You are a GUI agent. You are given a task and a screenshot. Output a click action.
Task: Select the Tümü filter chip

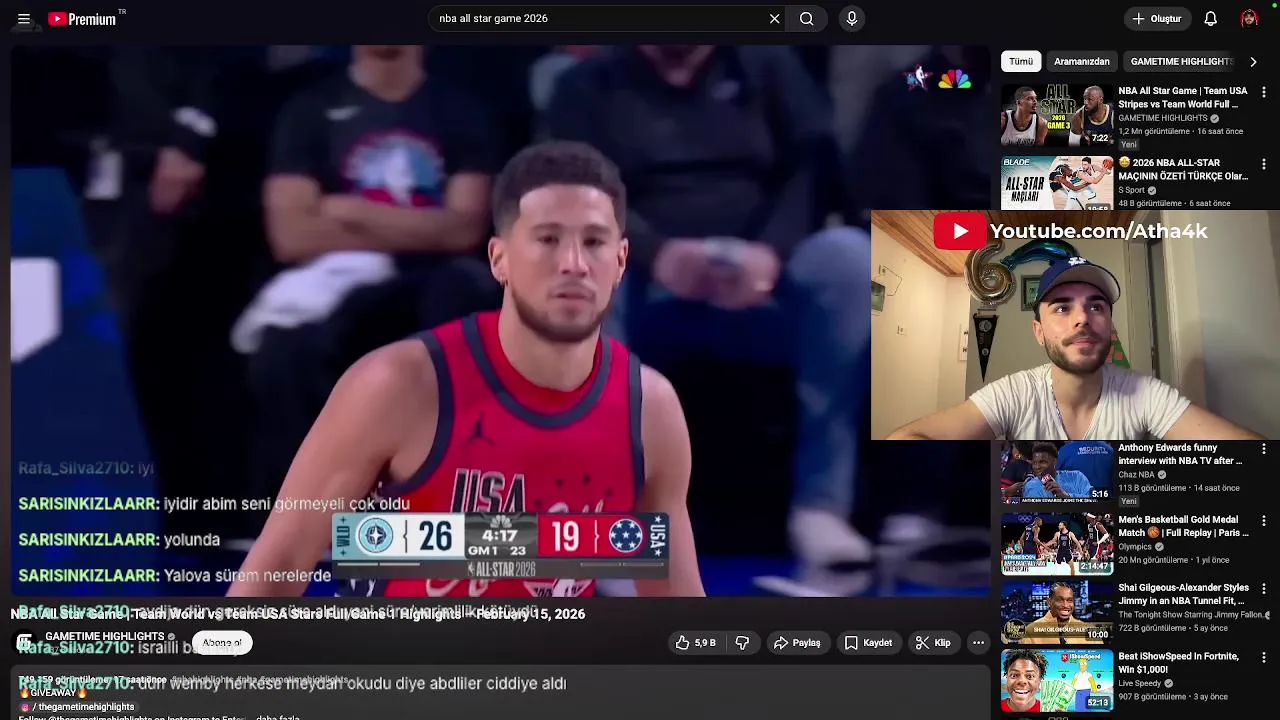[x=1021, y=61]
